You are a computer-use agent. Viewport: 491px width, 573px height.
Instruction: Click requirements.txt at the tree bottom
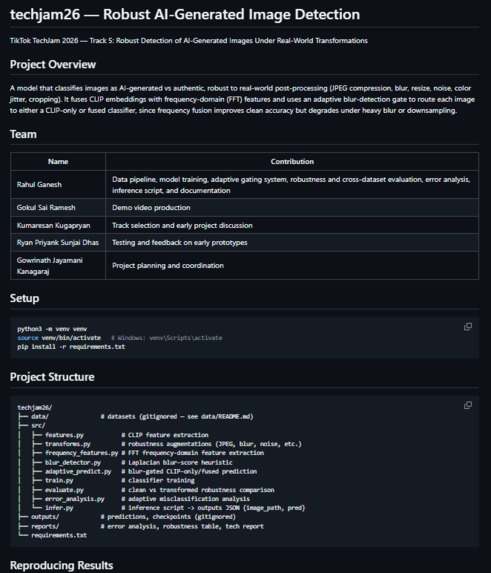click(x=59, y=535)
